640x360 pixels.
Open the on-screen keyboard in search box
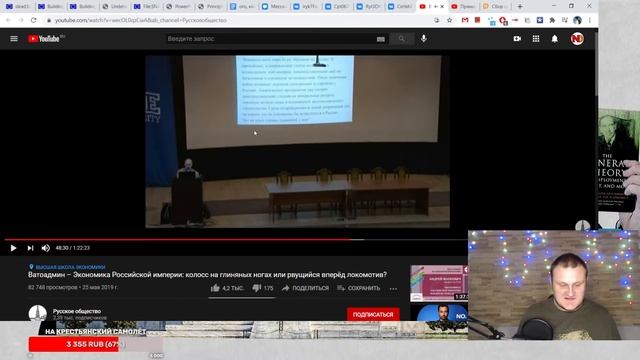380,39
